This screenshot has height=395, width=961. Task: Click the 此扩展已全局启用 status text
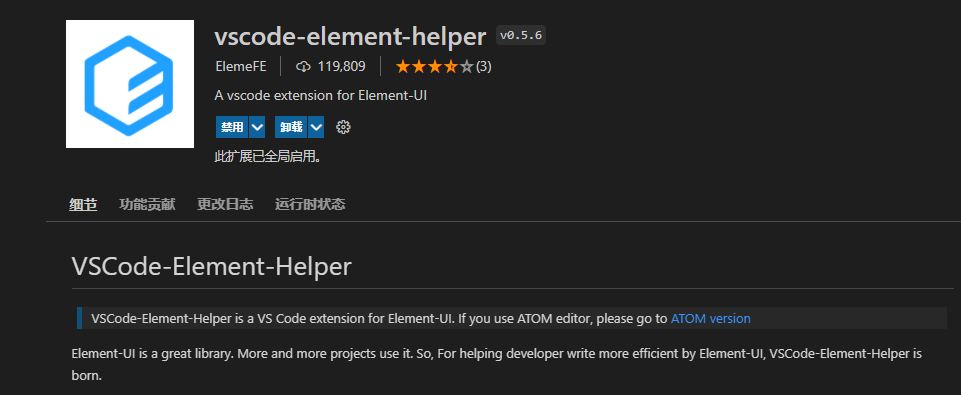[268, 157]
